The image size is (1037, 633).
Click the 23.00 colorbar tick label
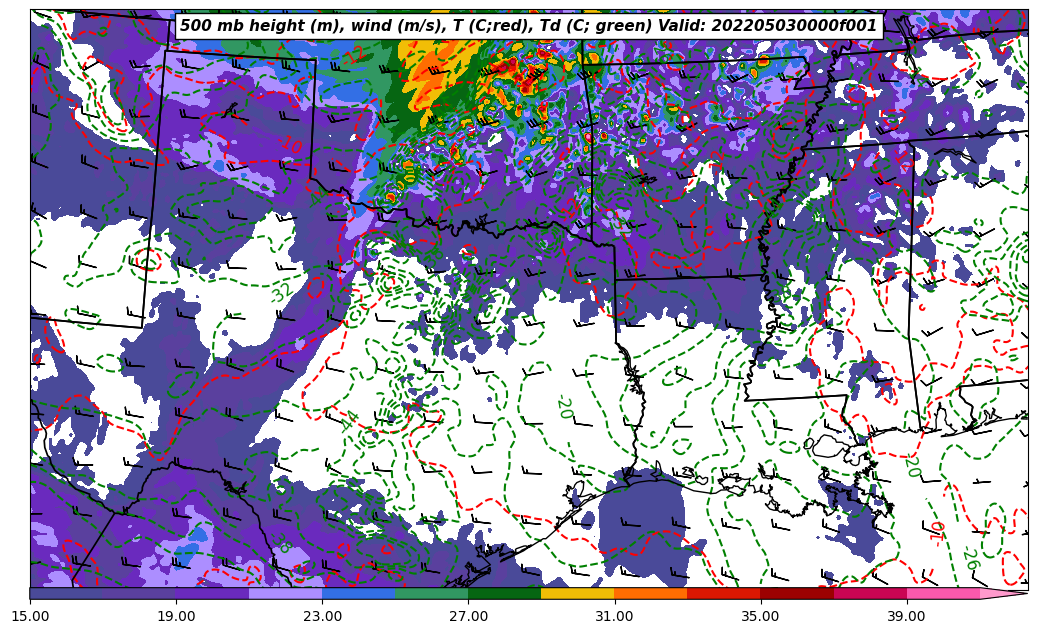322,617
